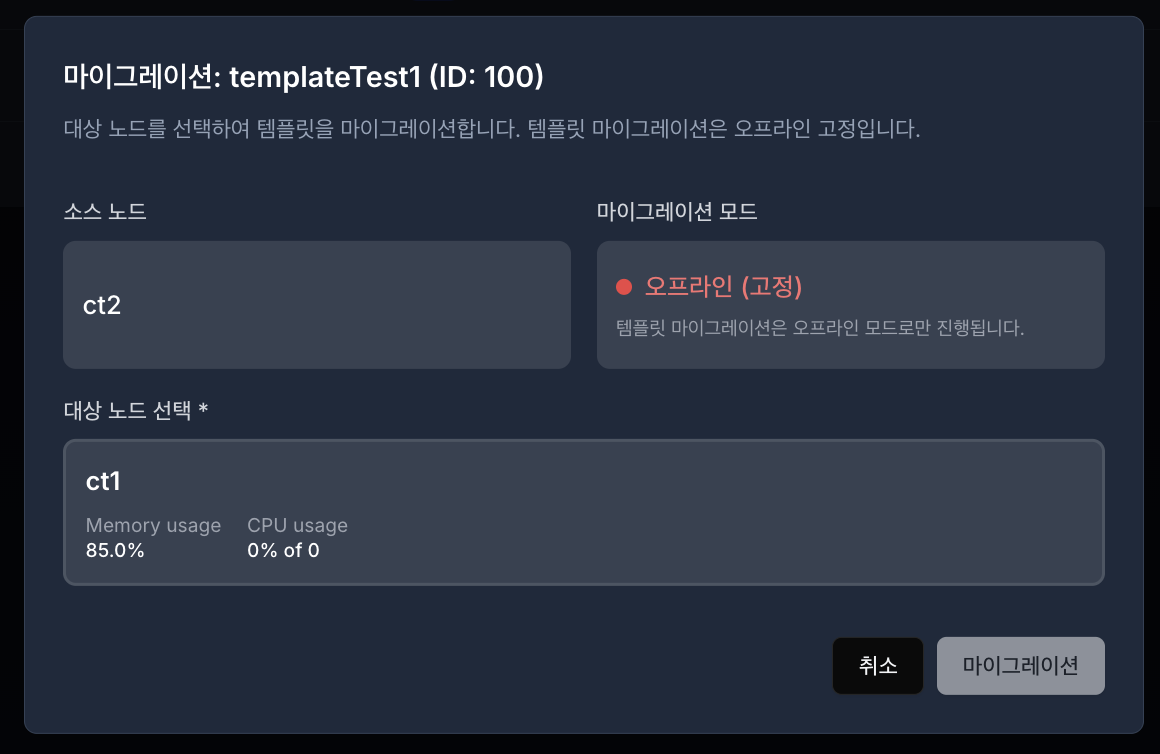This screenshot has height=754, width=1160.
Task: Click the 마이그레이션 button to migrate
Action: click(1020, 665)
